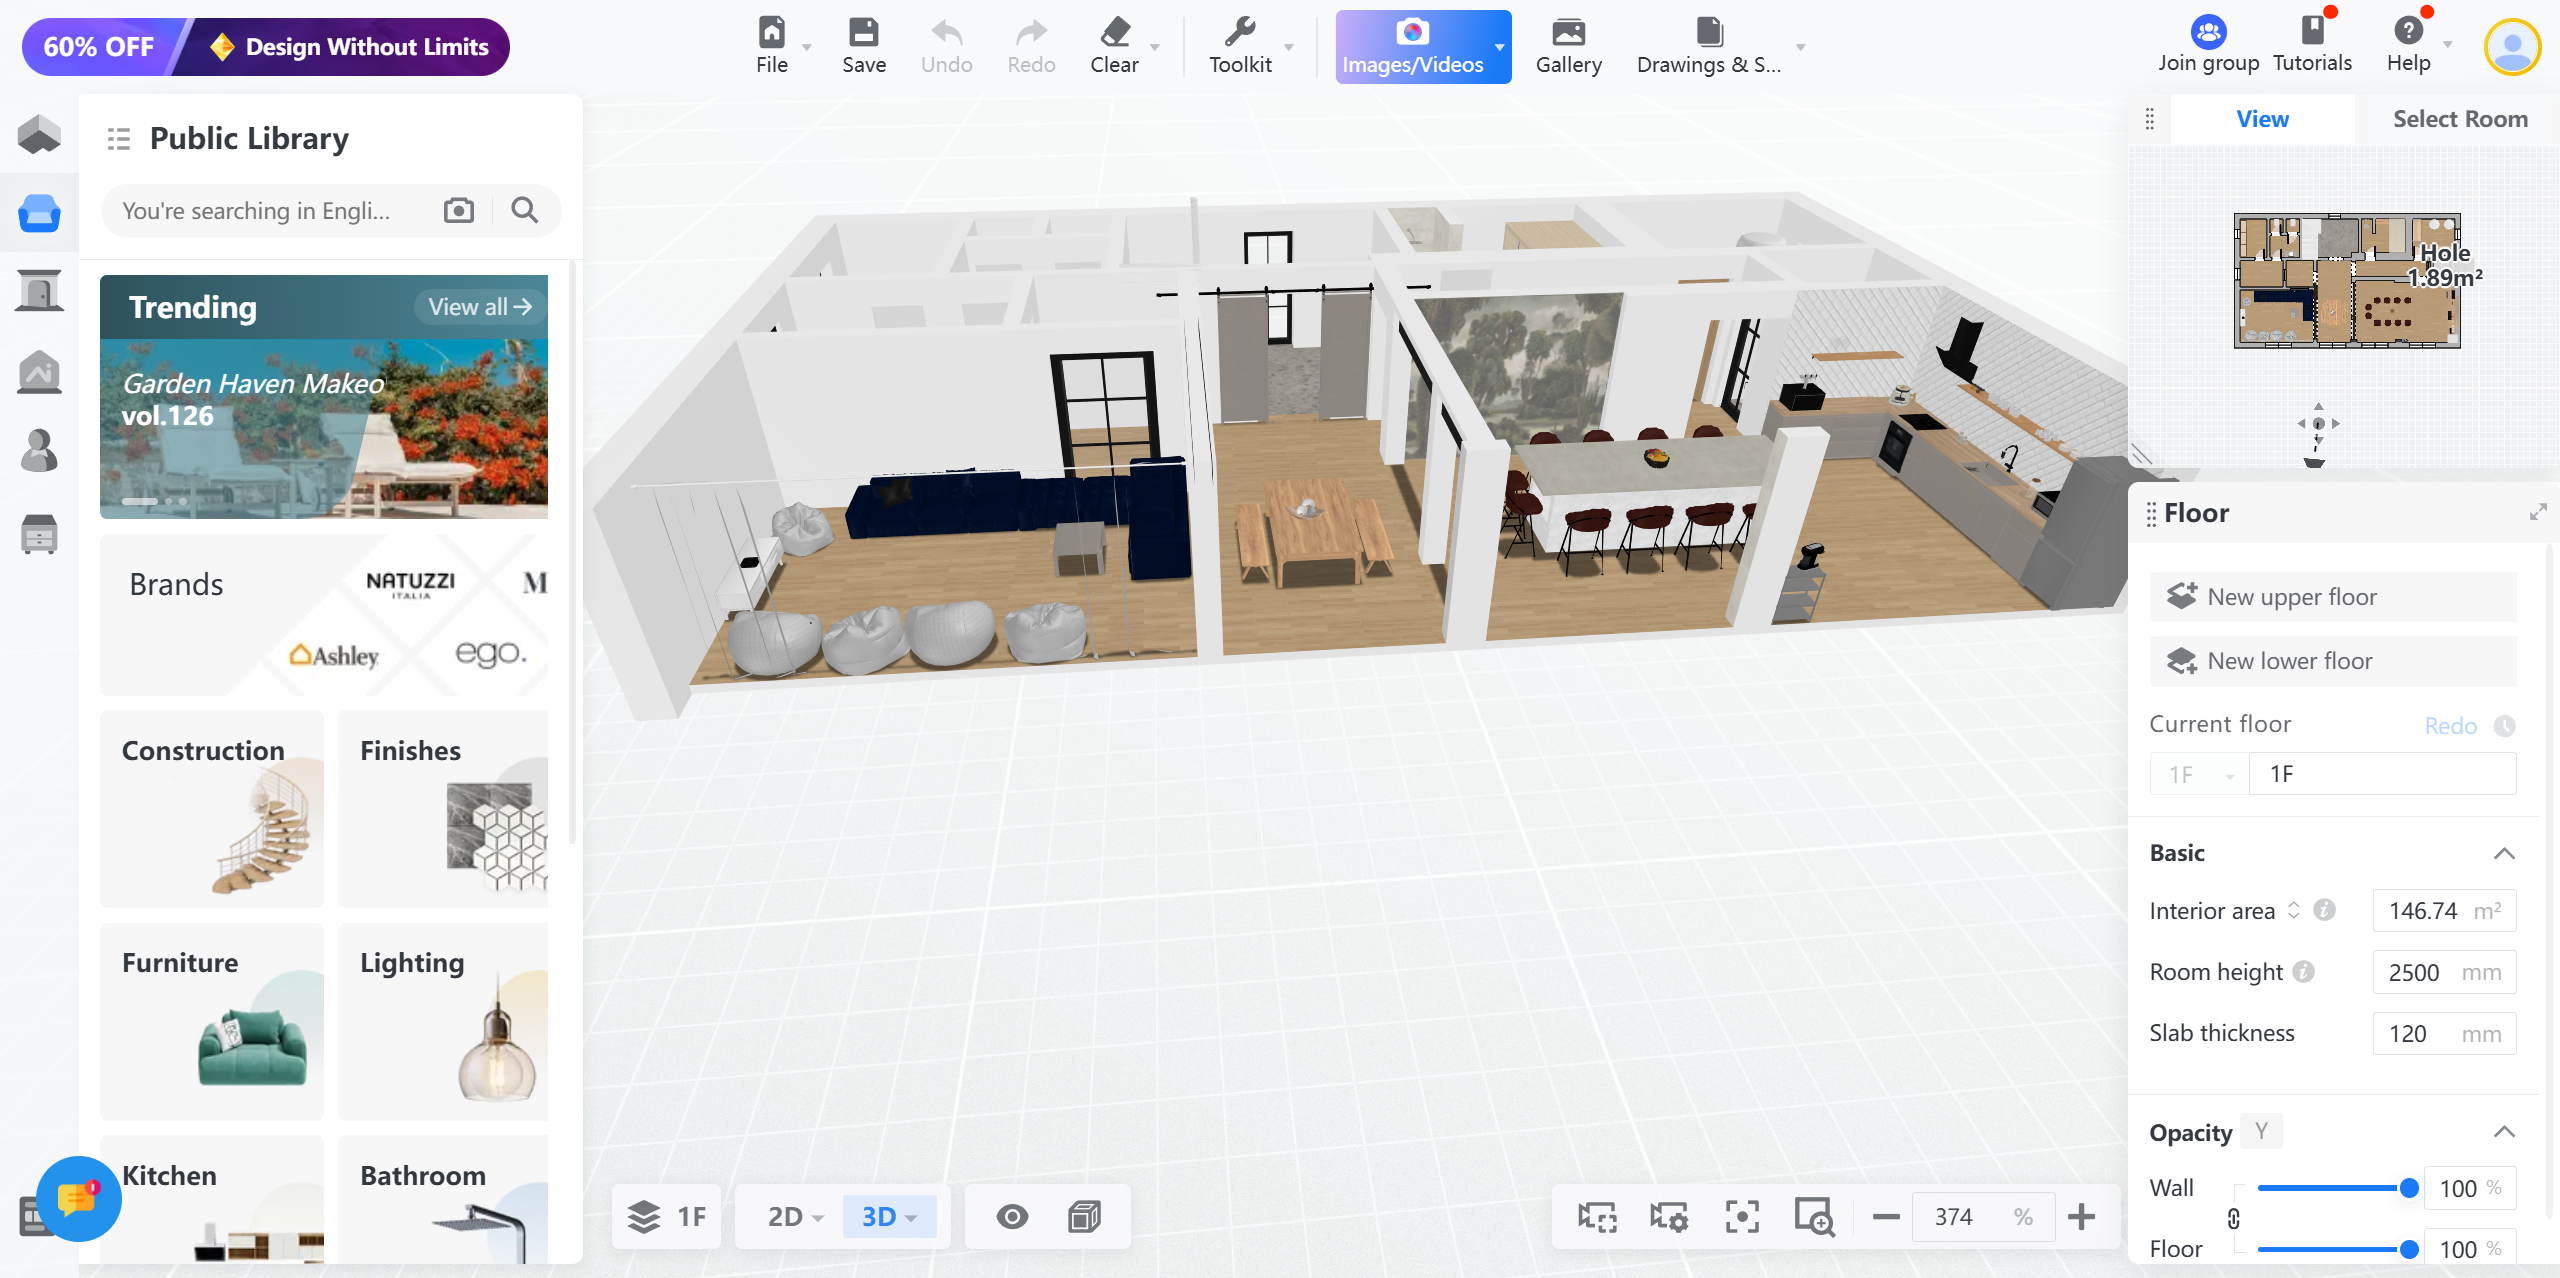Image resolution: width=2560 pixels, height=1278 pixels.
Task: Click the zoom percentage field
Action: pos(1983,1216)
